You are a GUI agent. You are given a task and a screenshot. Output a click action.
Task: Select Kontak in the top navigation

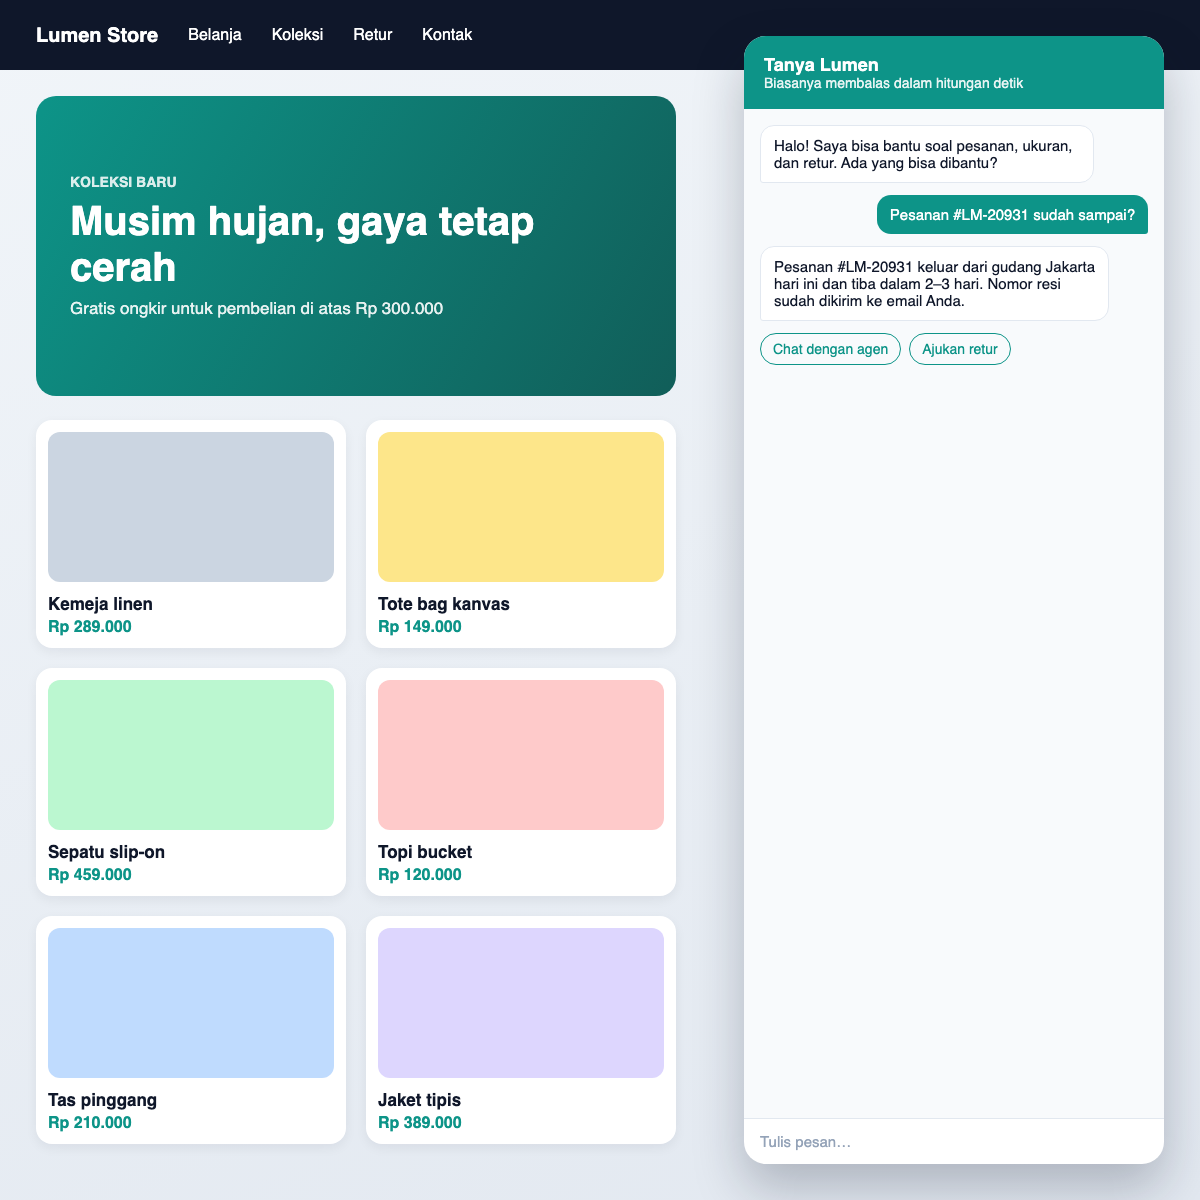[x=447, y=35]
